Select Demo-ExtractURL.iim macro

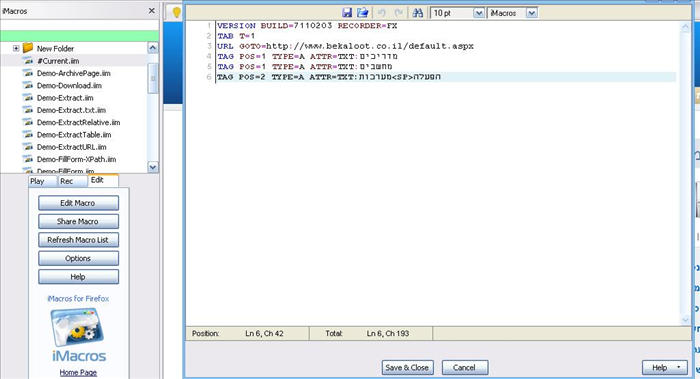click(x=71, y=147)
